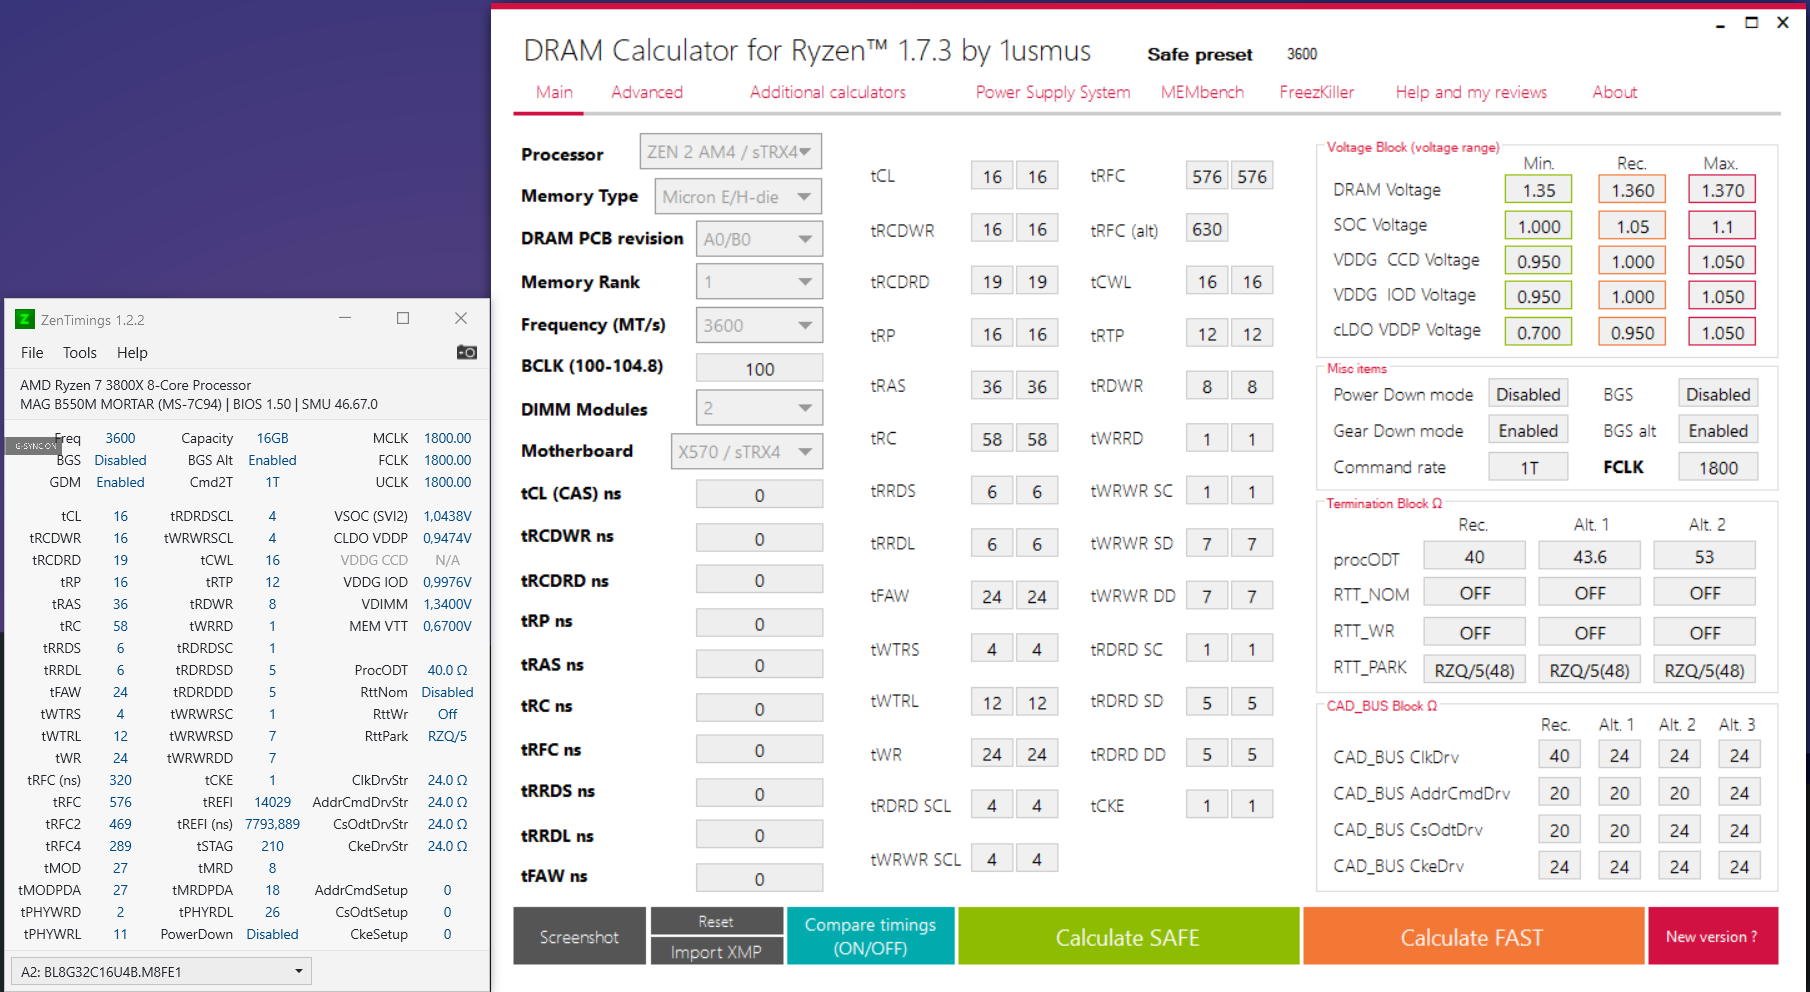Click the tRRDS ns input field
The height and width of the screenshot is (992, 1810).
[759, 793]
